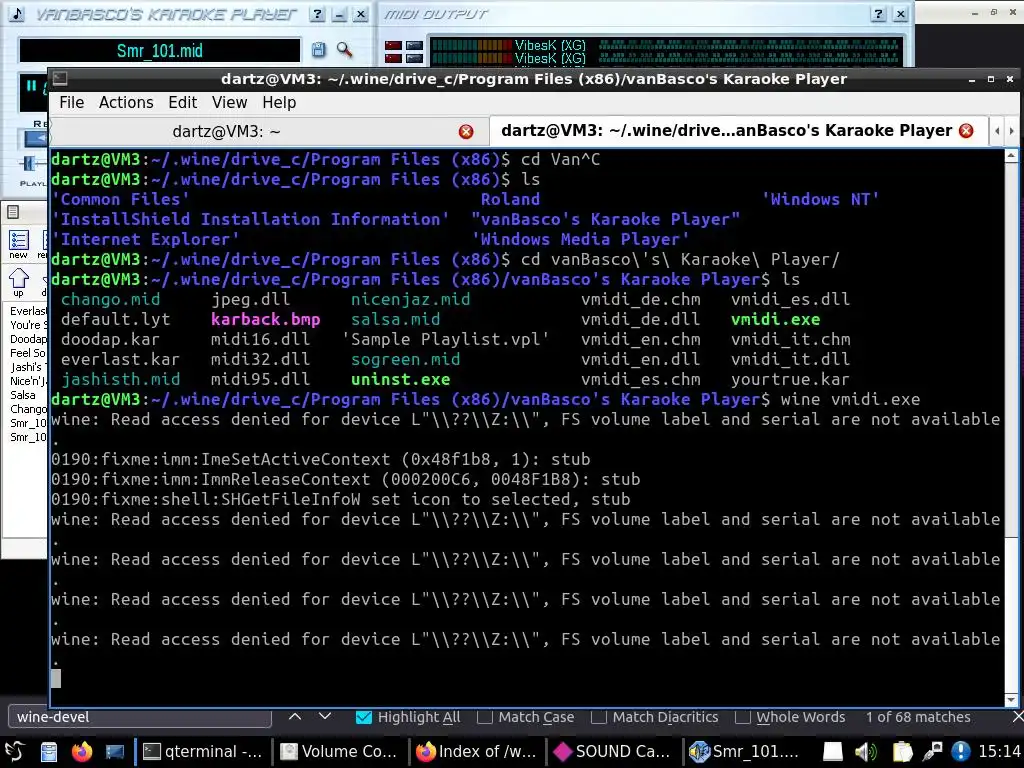
Task: Enable the Match Case checkbox
Action: [485, 718]
